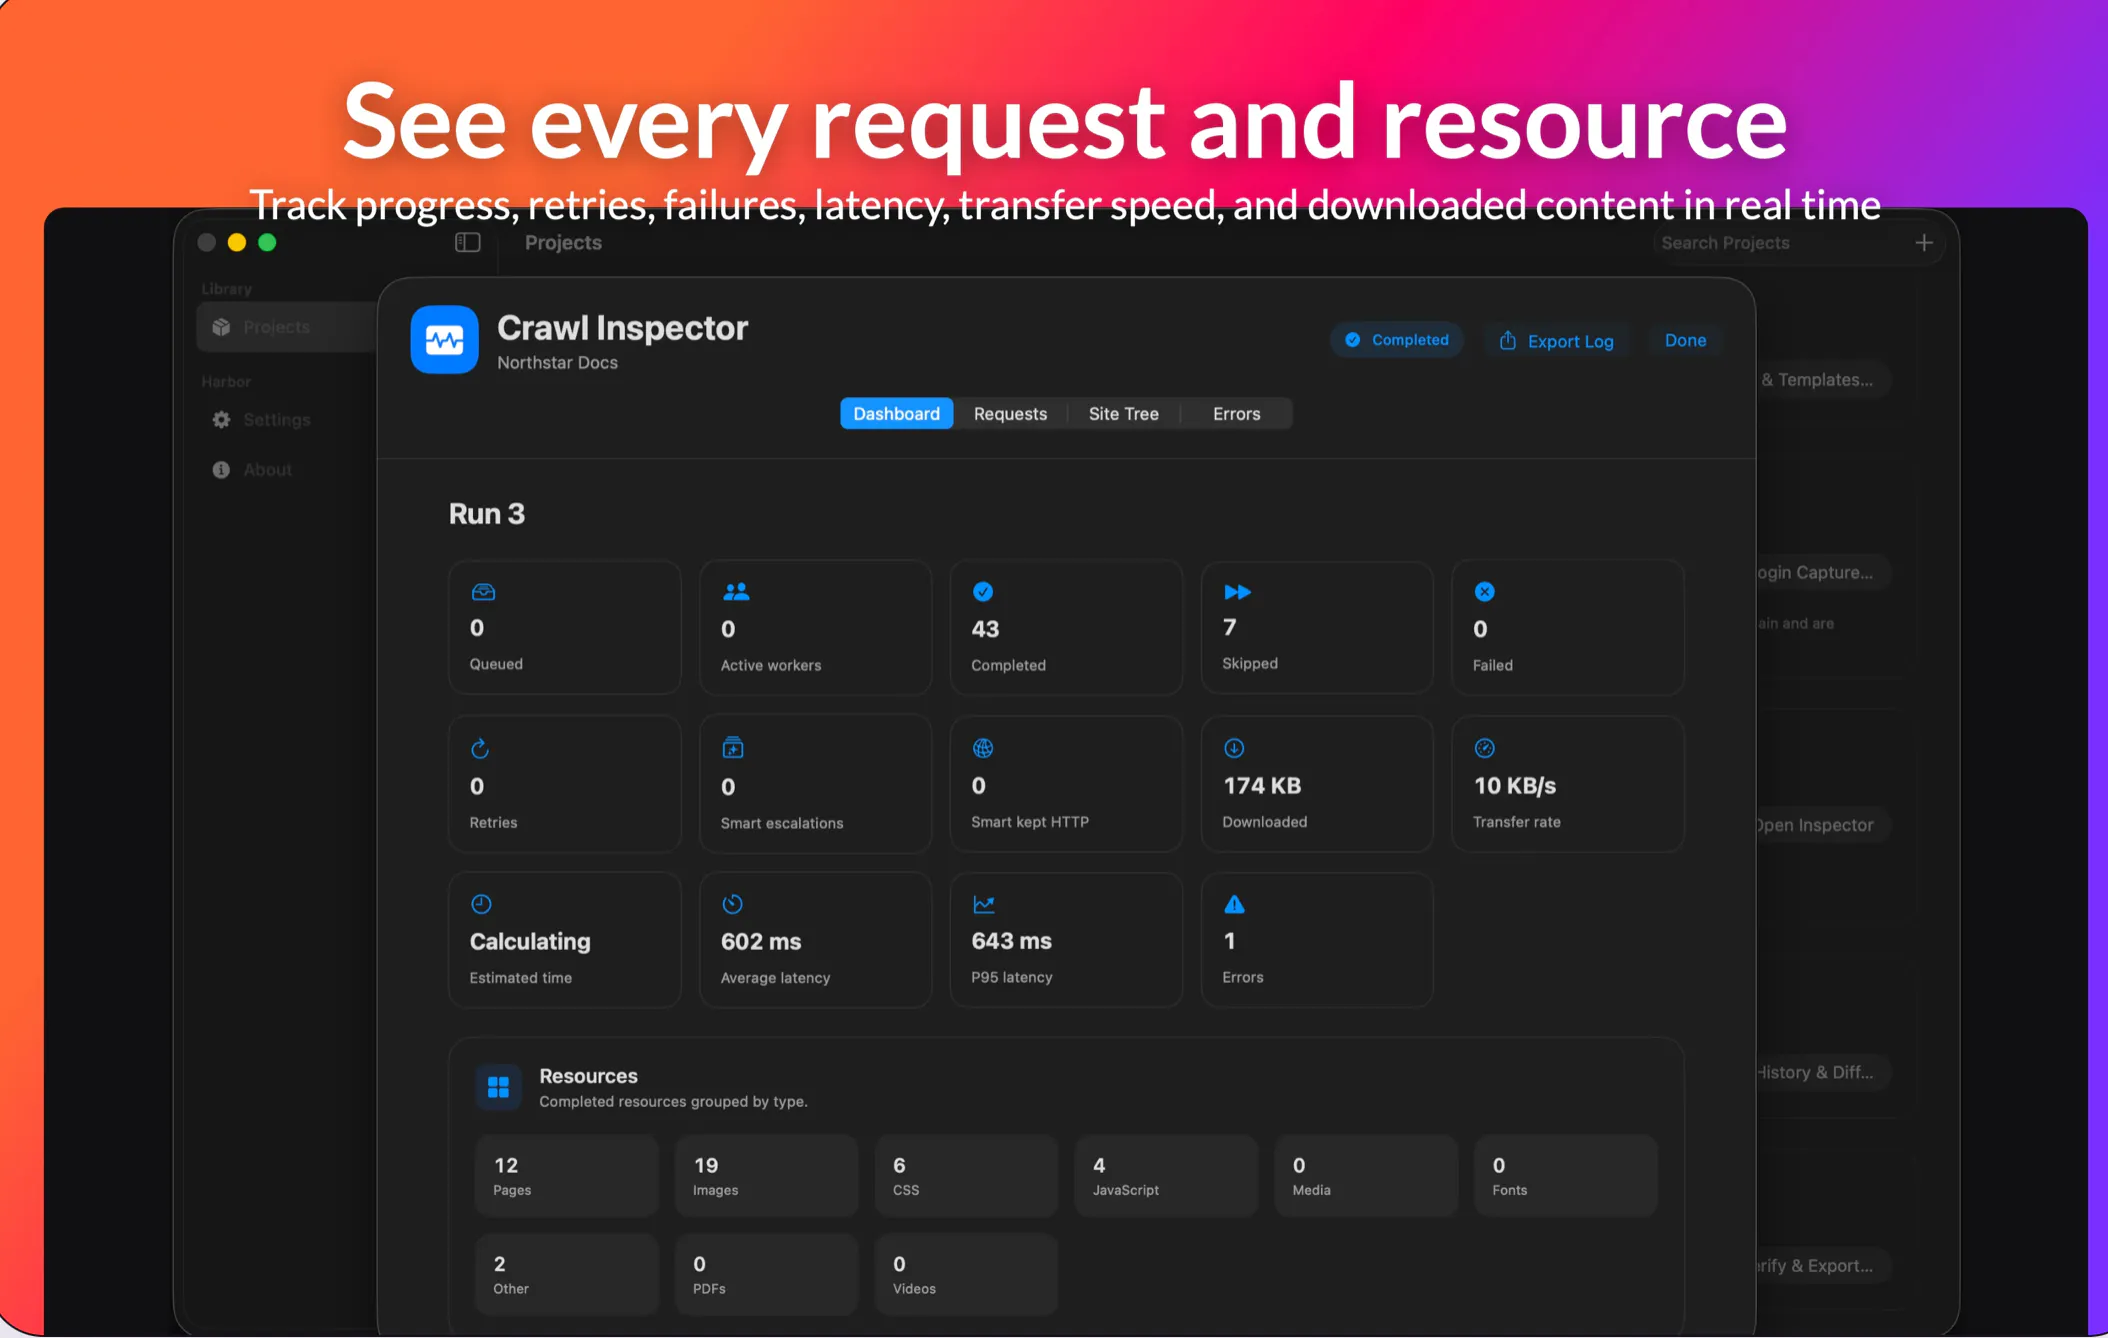
Task: Click the "Northstar Docs" subtitle
Action: (x=557, y=363)
